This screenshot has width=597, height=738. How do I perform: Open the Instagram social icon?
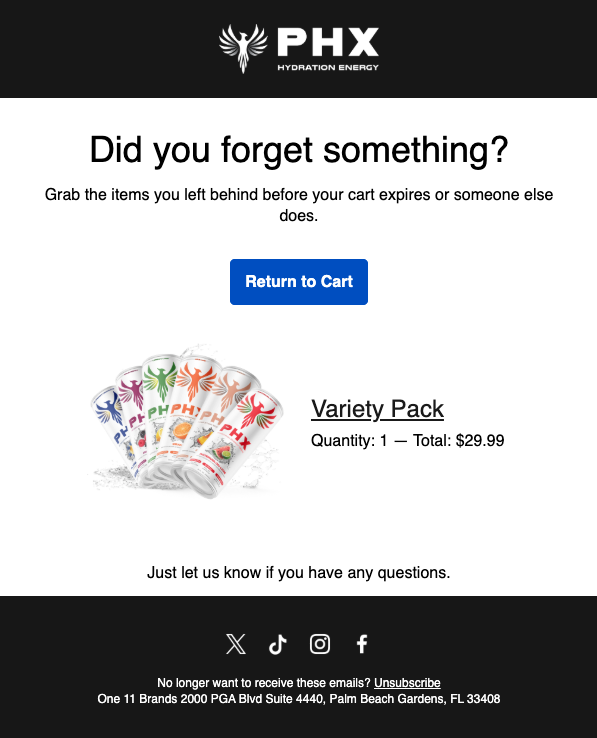[x=320, y=644]
